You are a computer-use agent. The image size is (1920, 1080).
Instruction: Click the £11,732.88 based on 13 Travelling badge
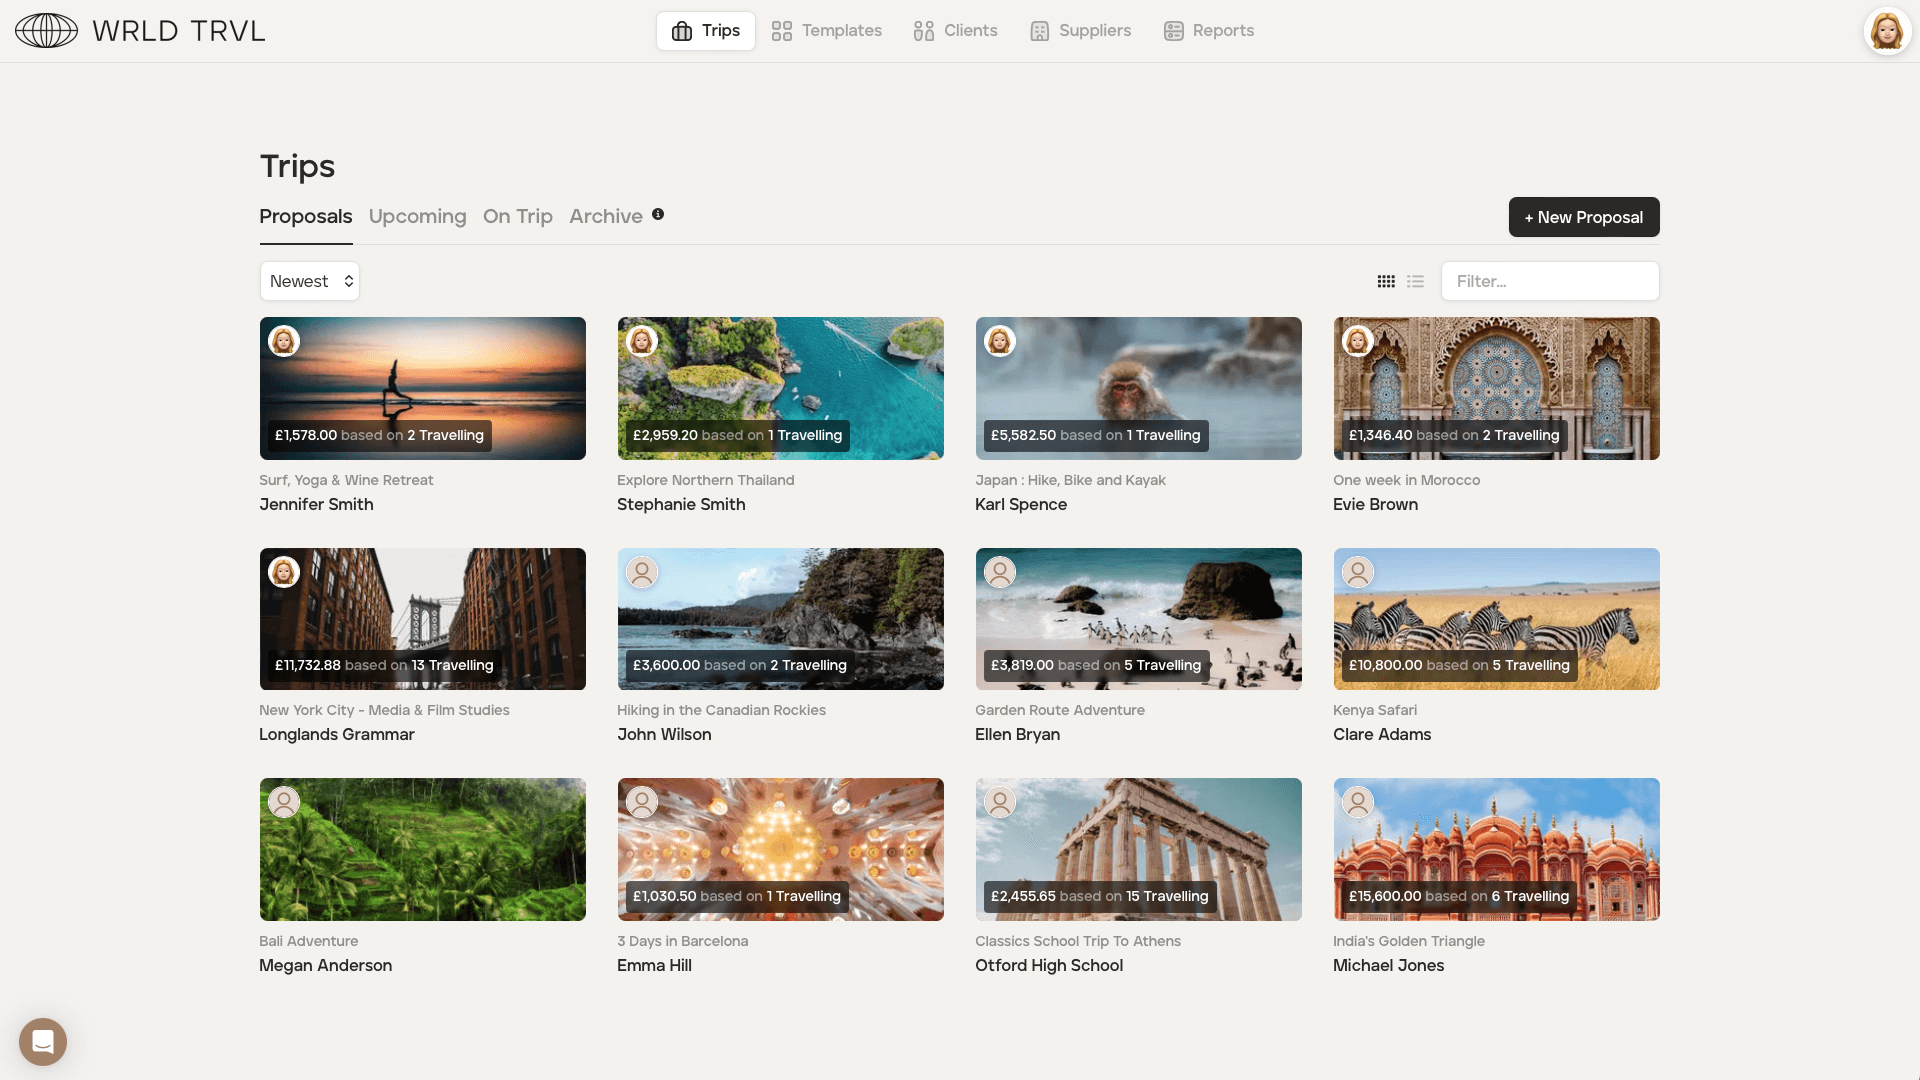point(384,666)
